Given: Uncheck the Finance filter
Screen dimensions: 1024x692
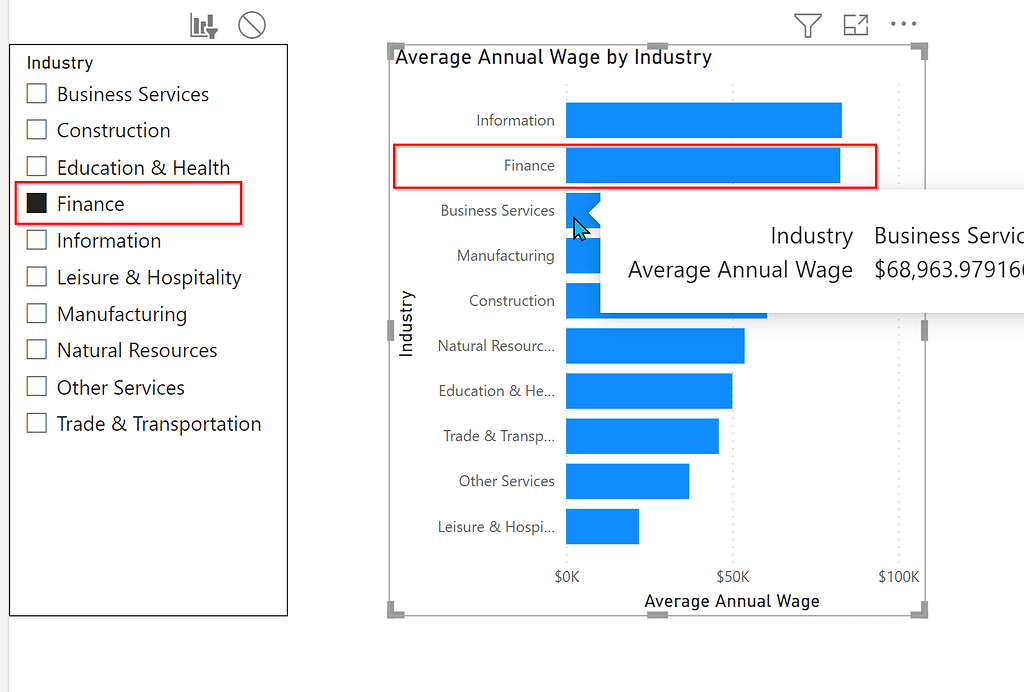Looking at the screenshot, I should tap(37, 203).
